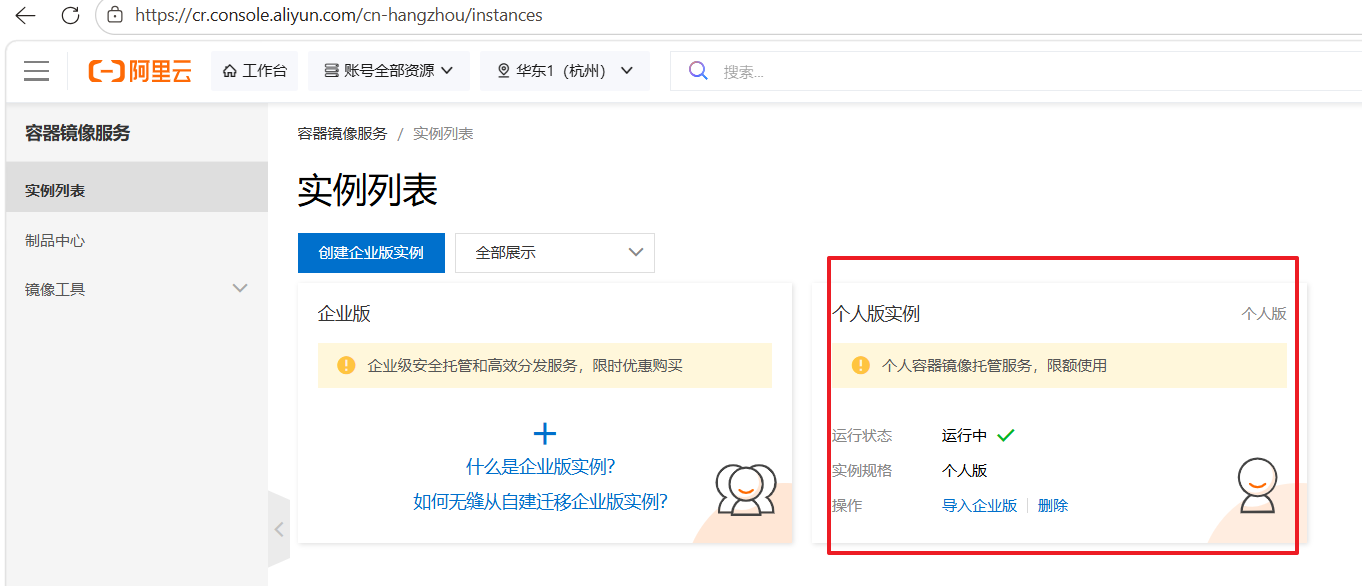Open the 工作台 workbench
The height and width of the screenshot is (586, 1362).
254,71
